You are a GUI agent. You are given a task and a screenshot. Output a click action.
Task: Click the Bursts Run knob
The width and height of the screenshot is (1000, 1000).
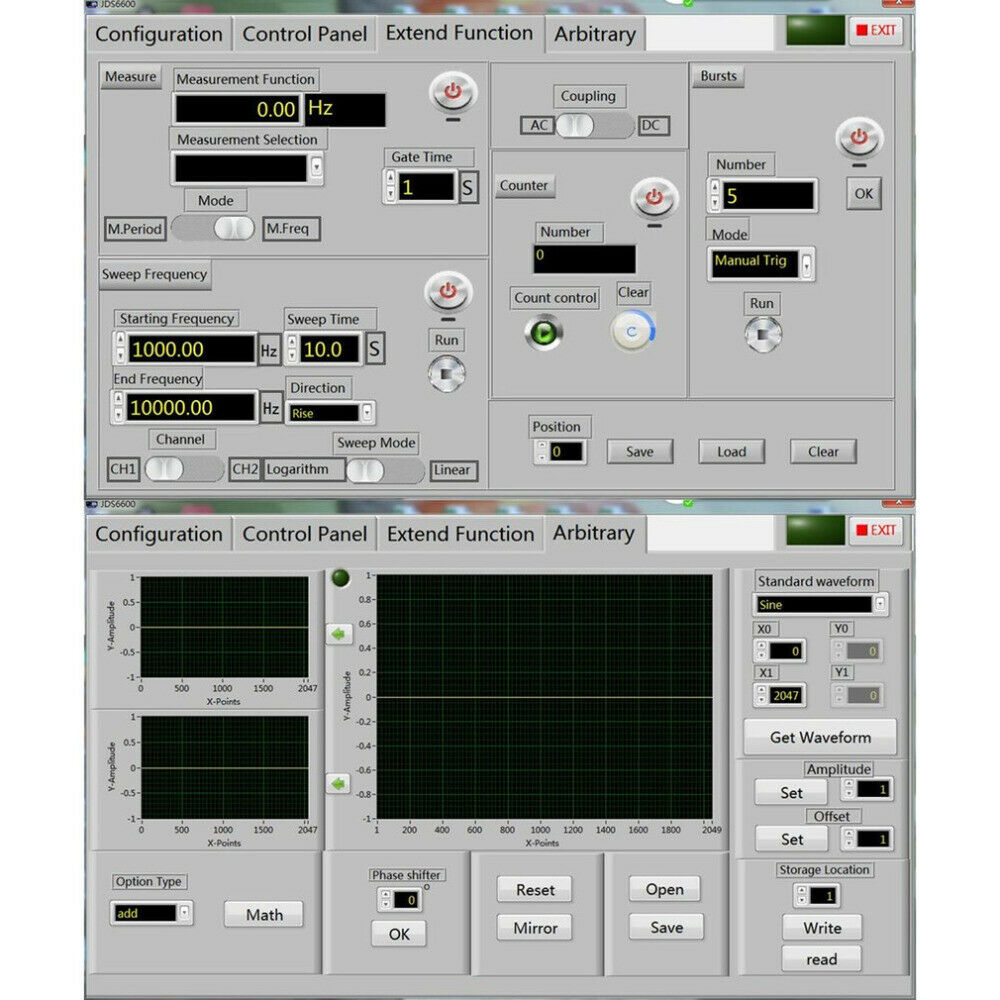tap(763, 334)
